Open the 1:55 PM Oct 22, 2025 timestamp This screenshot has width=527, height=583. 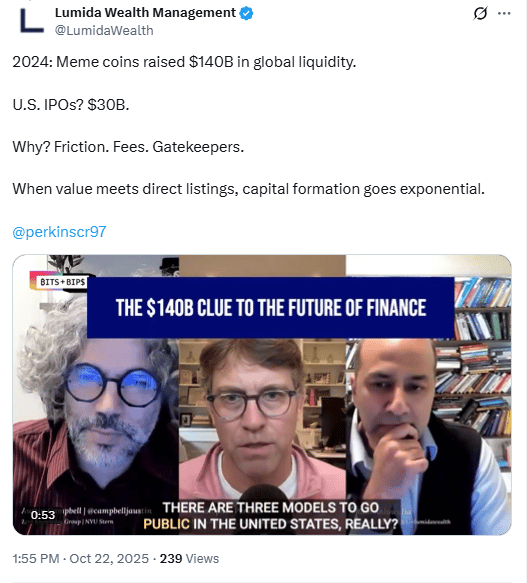pos(80,558)
